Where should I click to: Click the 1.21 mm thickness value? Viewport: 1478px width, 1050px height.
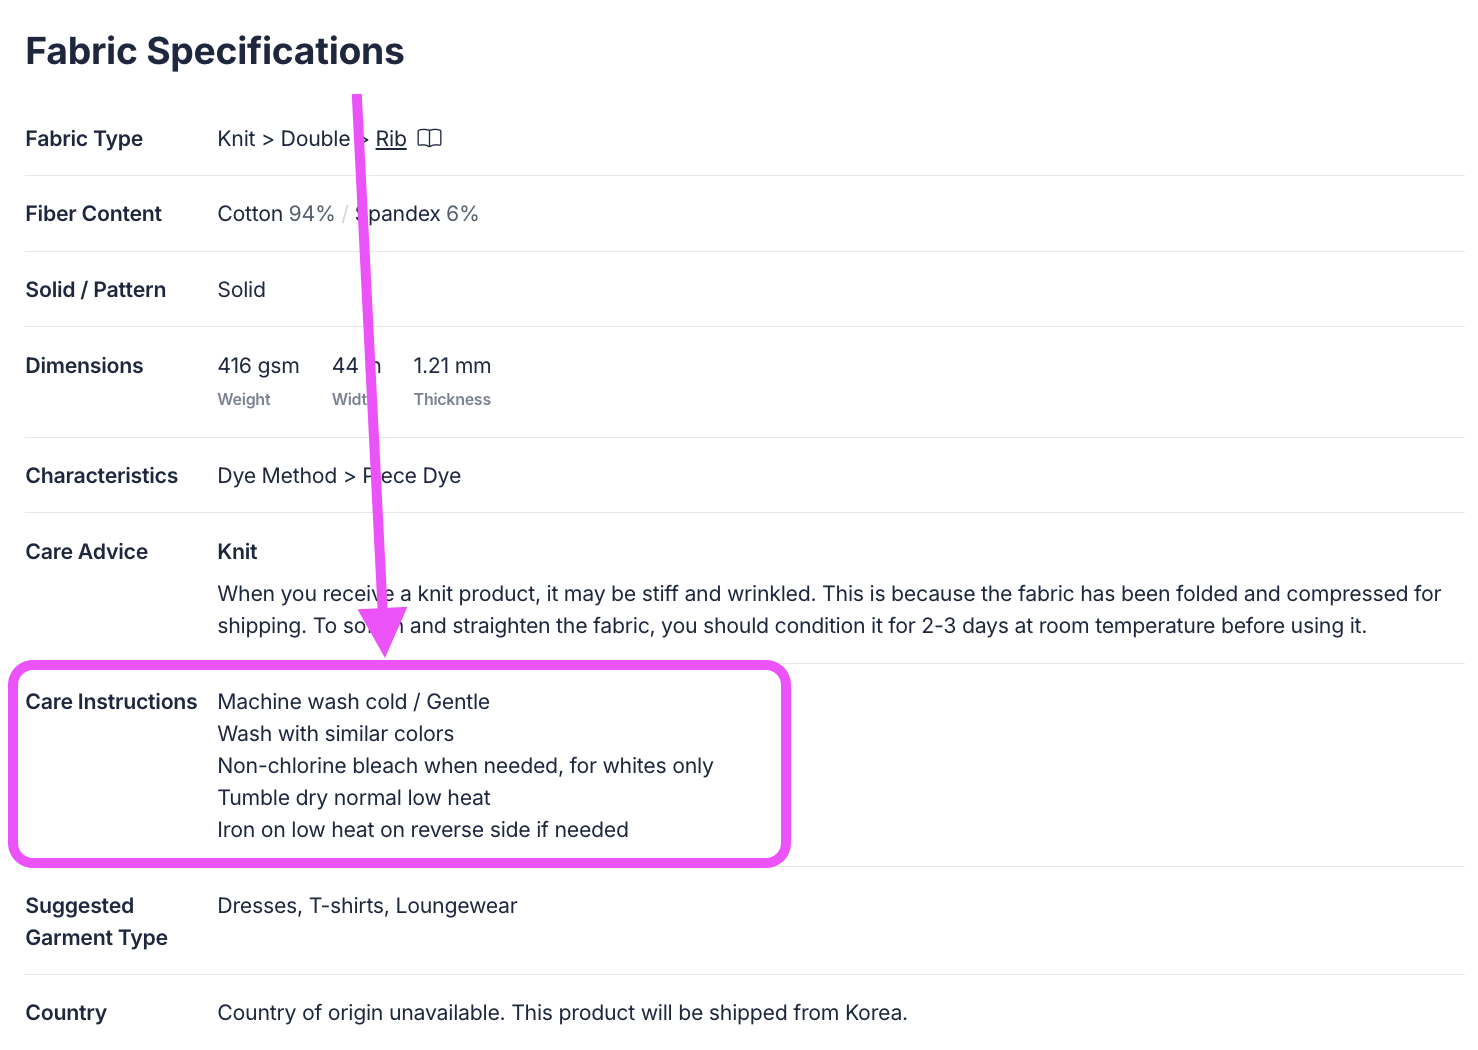coord(452,366)
